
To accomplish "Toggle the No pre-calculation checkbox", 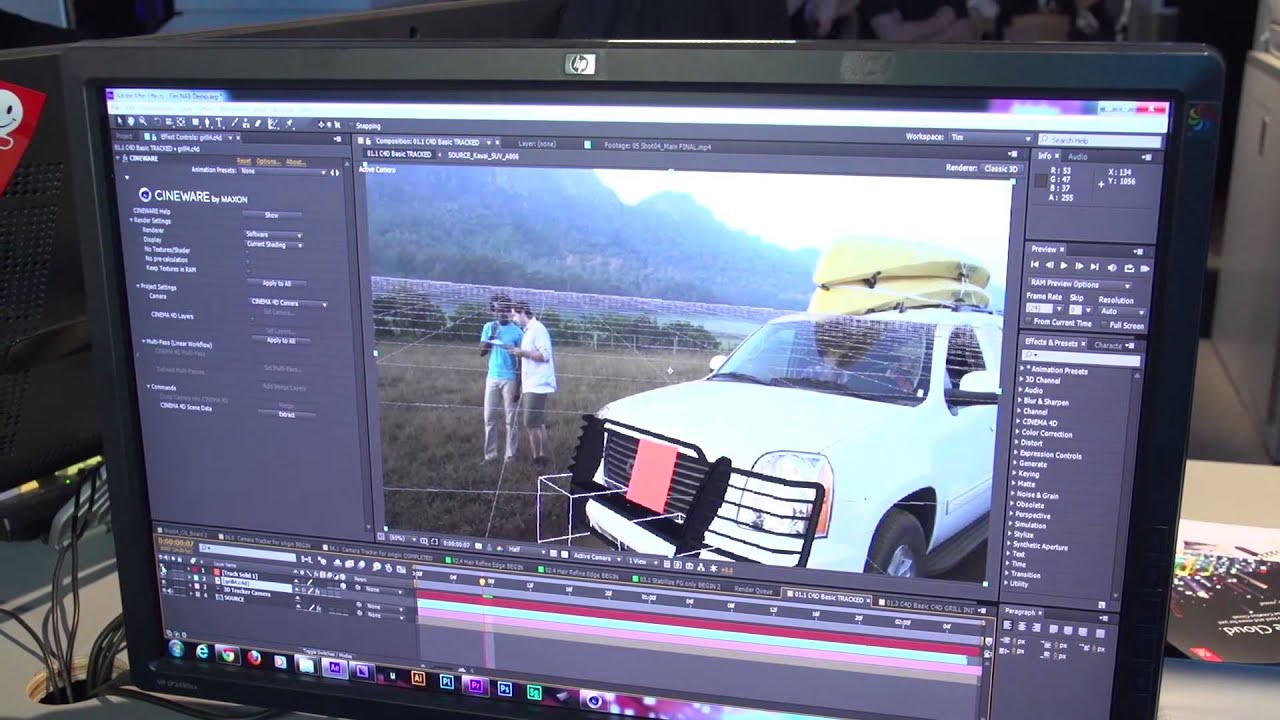I will pyautogui.click(x=248, y=261).
